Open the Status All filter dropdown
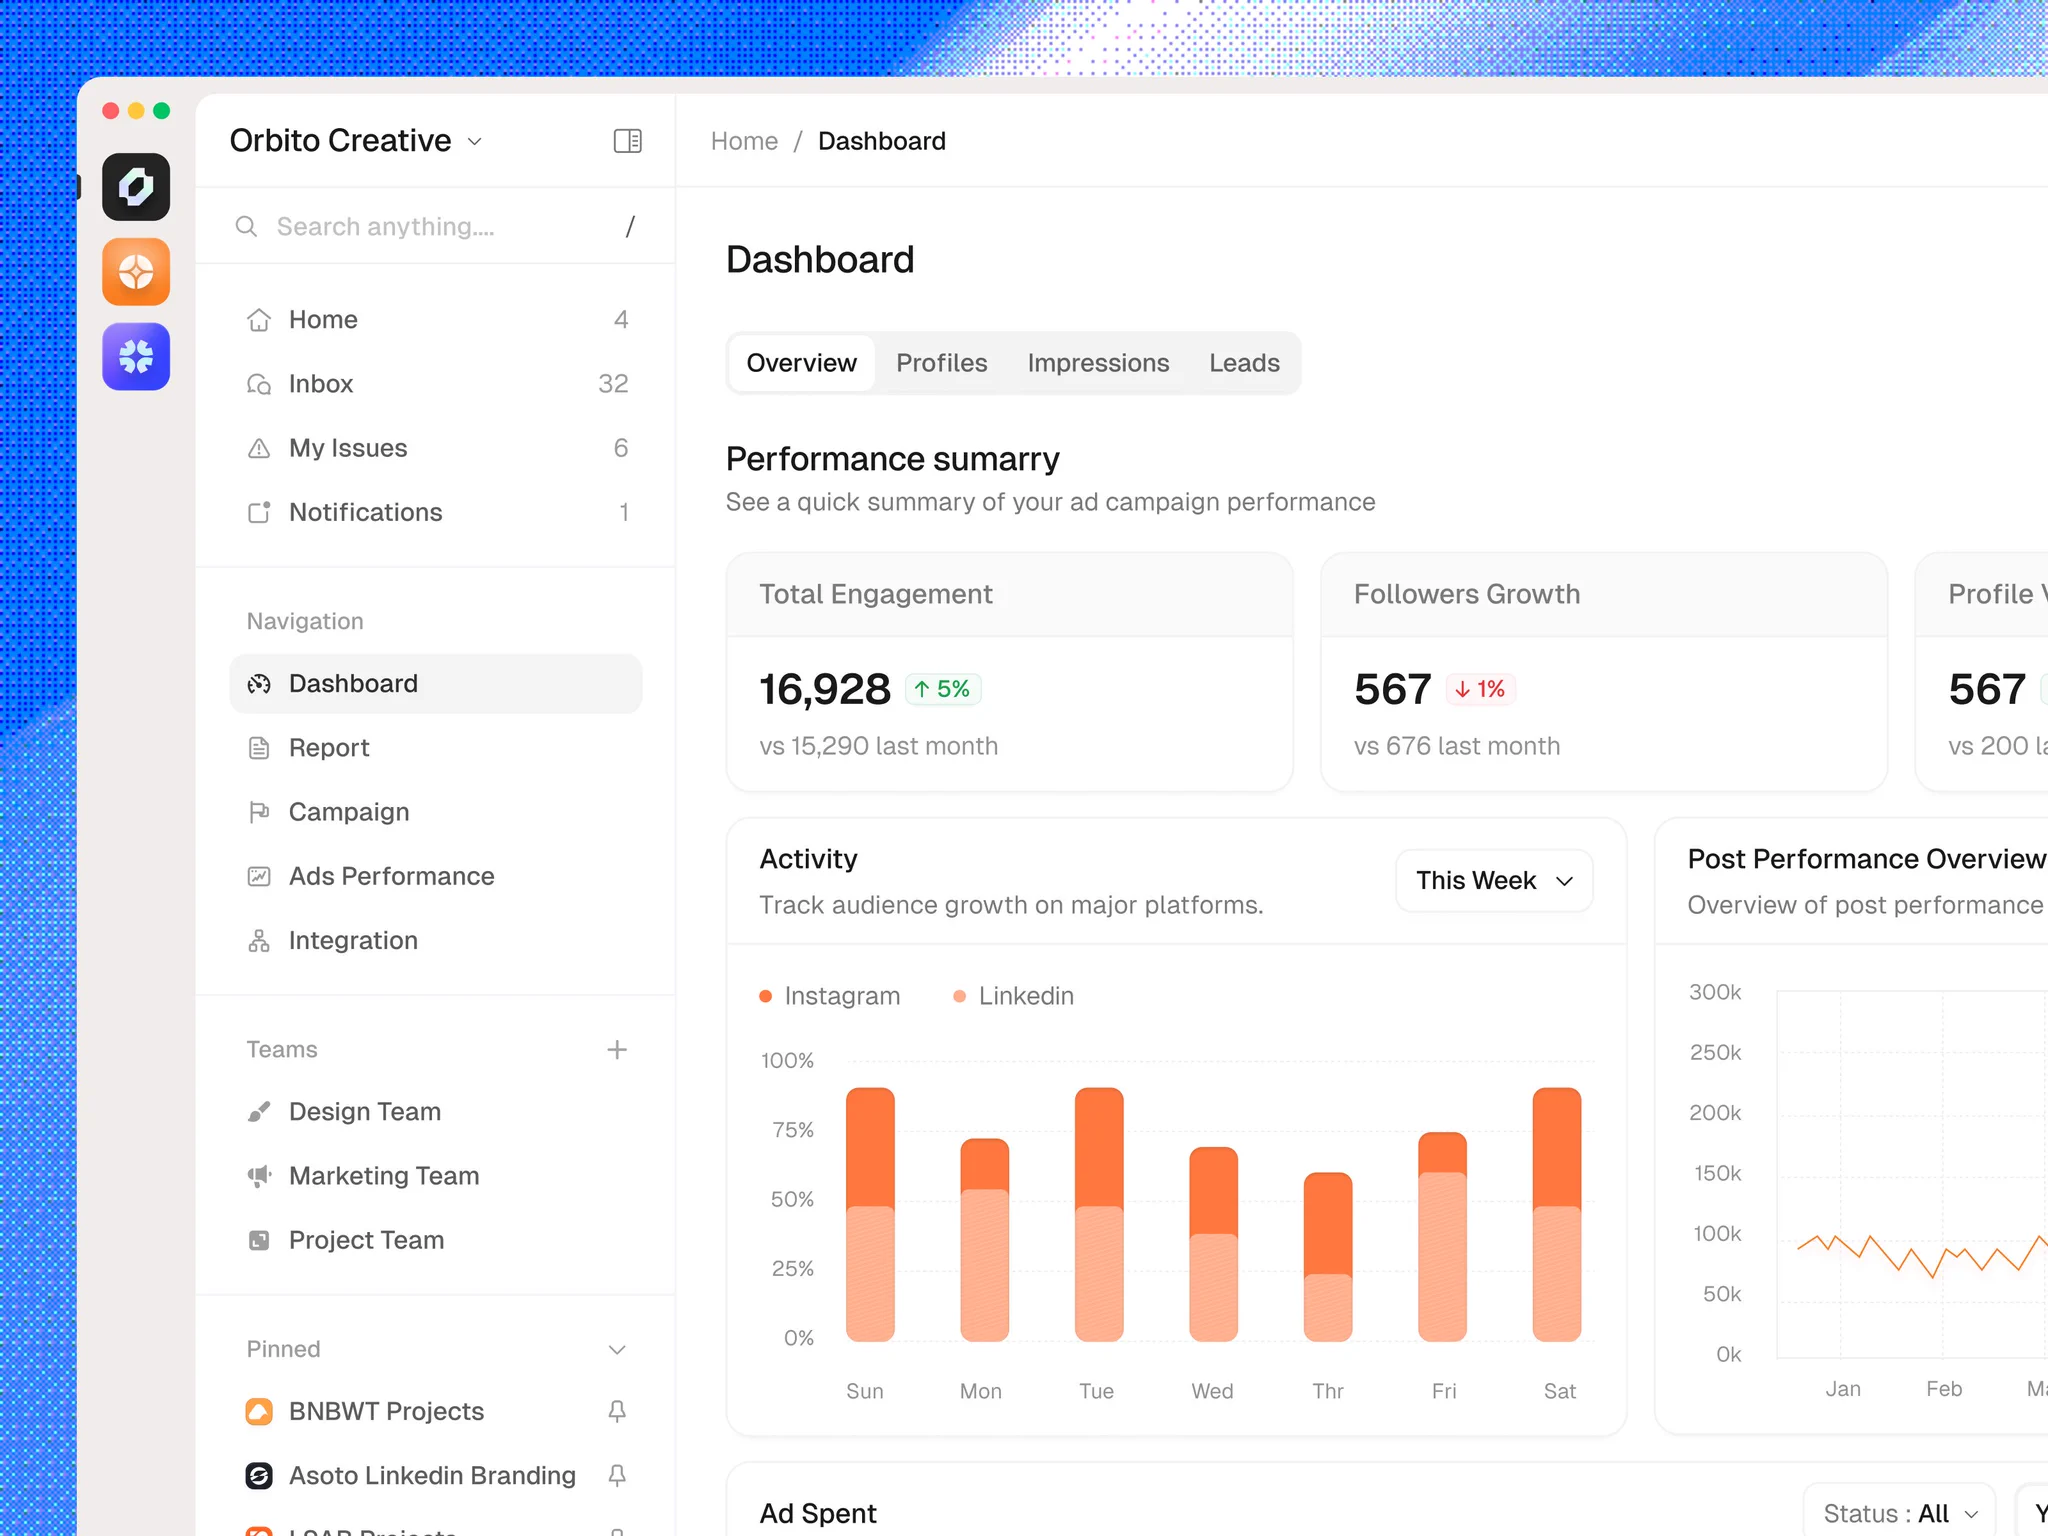The image size is (2048, 1536). [1900, 1512]
